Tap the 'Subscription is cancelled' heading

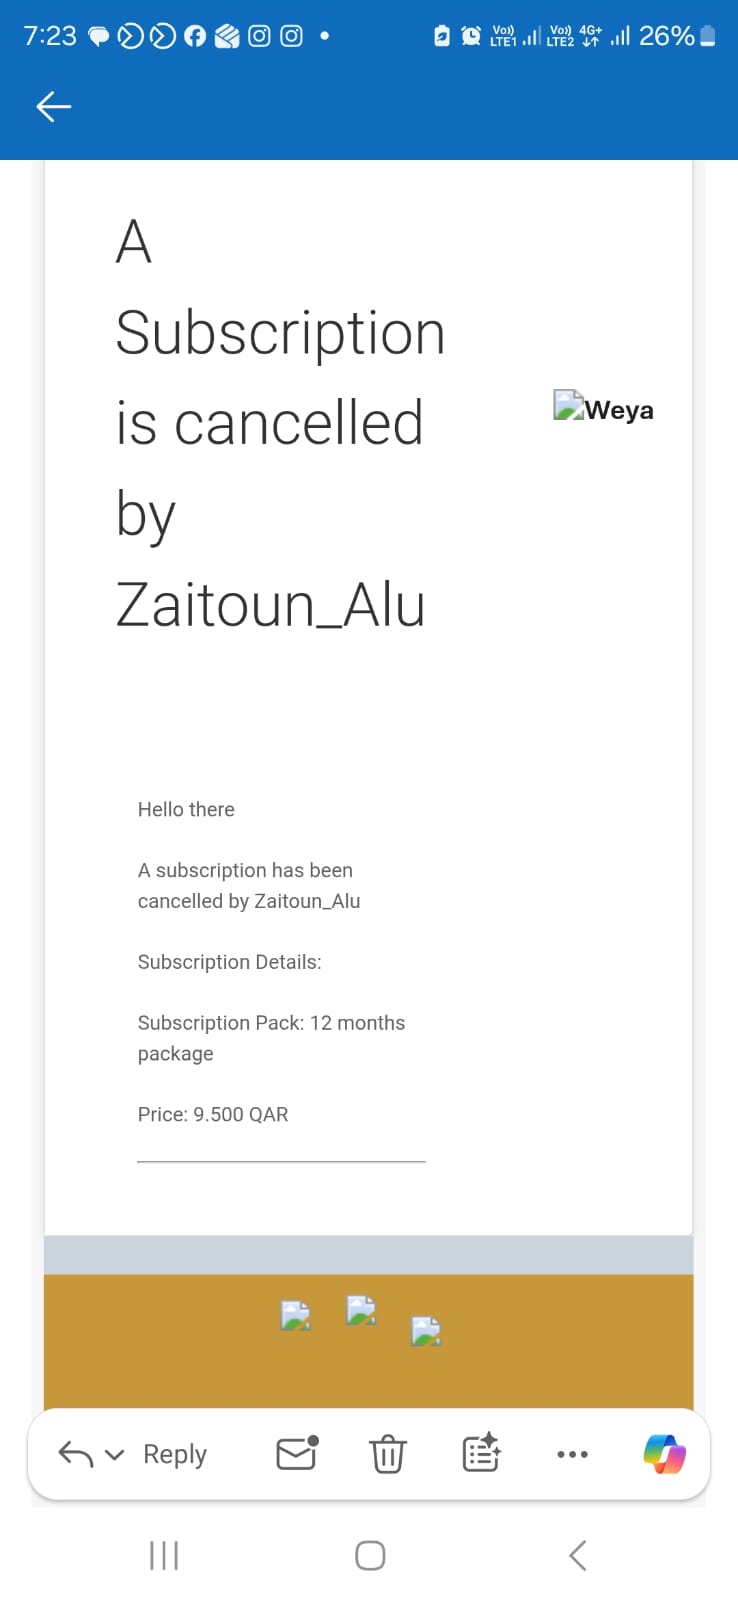pyautogui.click(x=280, y=420)
